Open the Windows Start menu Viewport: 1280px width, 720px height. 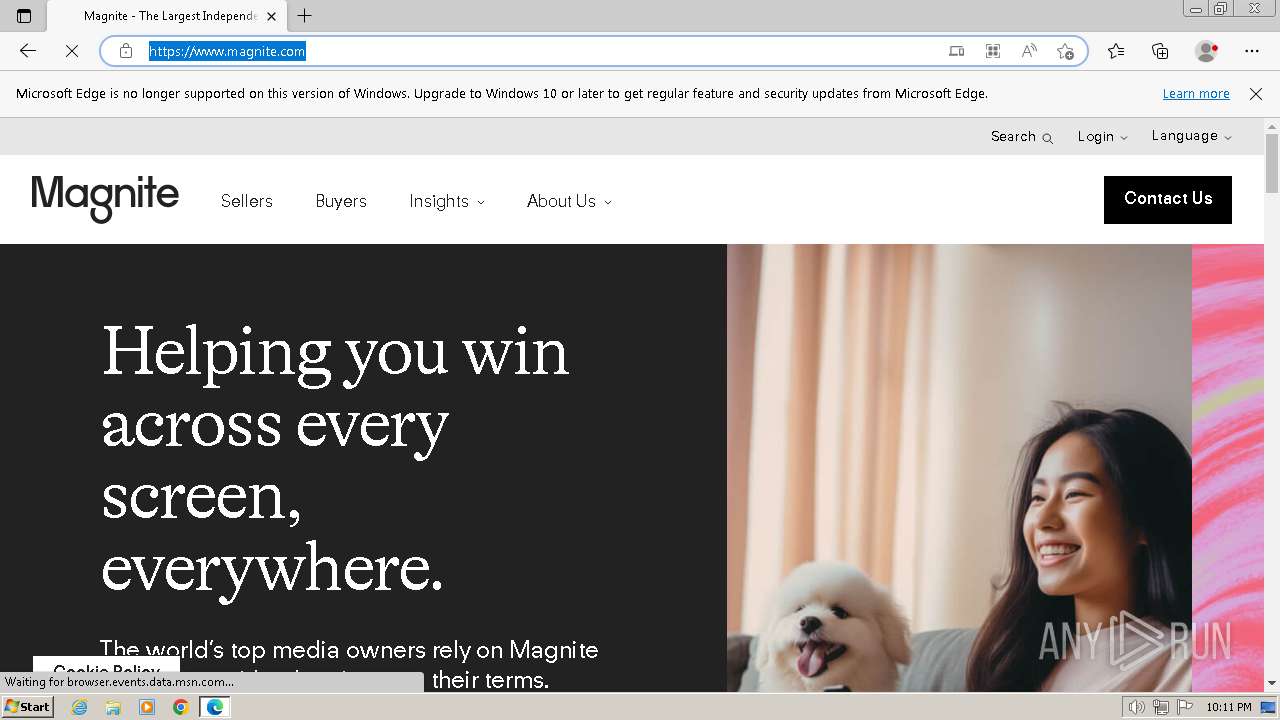tap(27, 707)
